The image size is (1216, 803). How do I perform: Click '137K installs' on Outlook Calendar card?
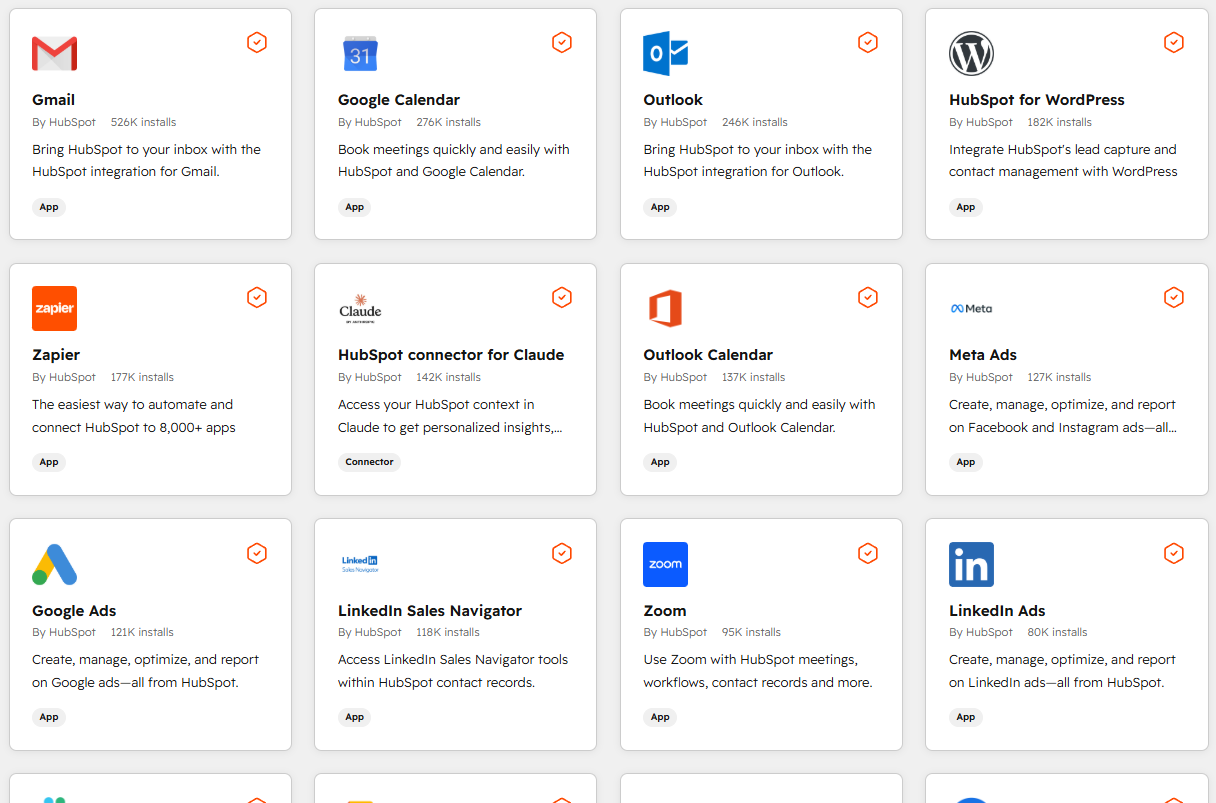[754, 377]
